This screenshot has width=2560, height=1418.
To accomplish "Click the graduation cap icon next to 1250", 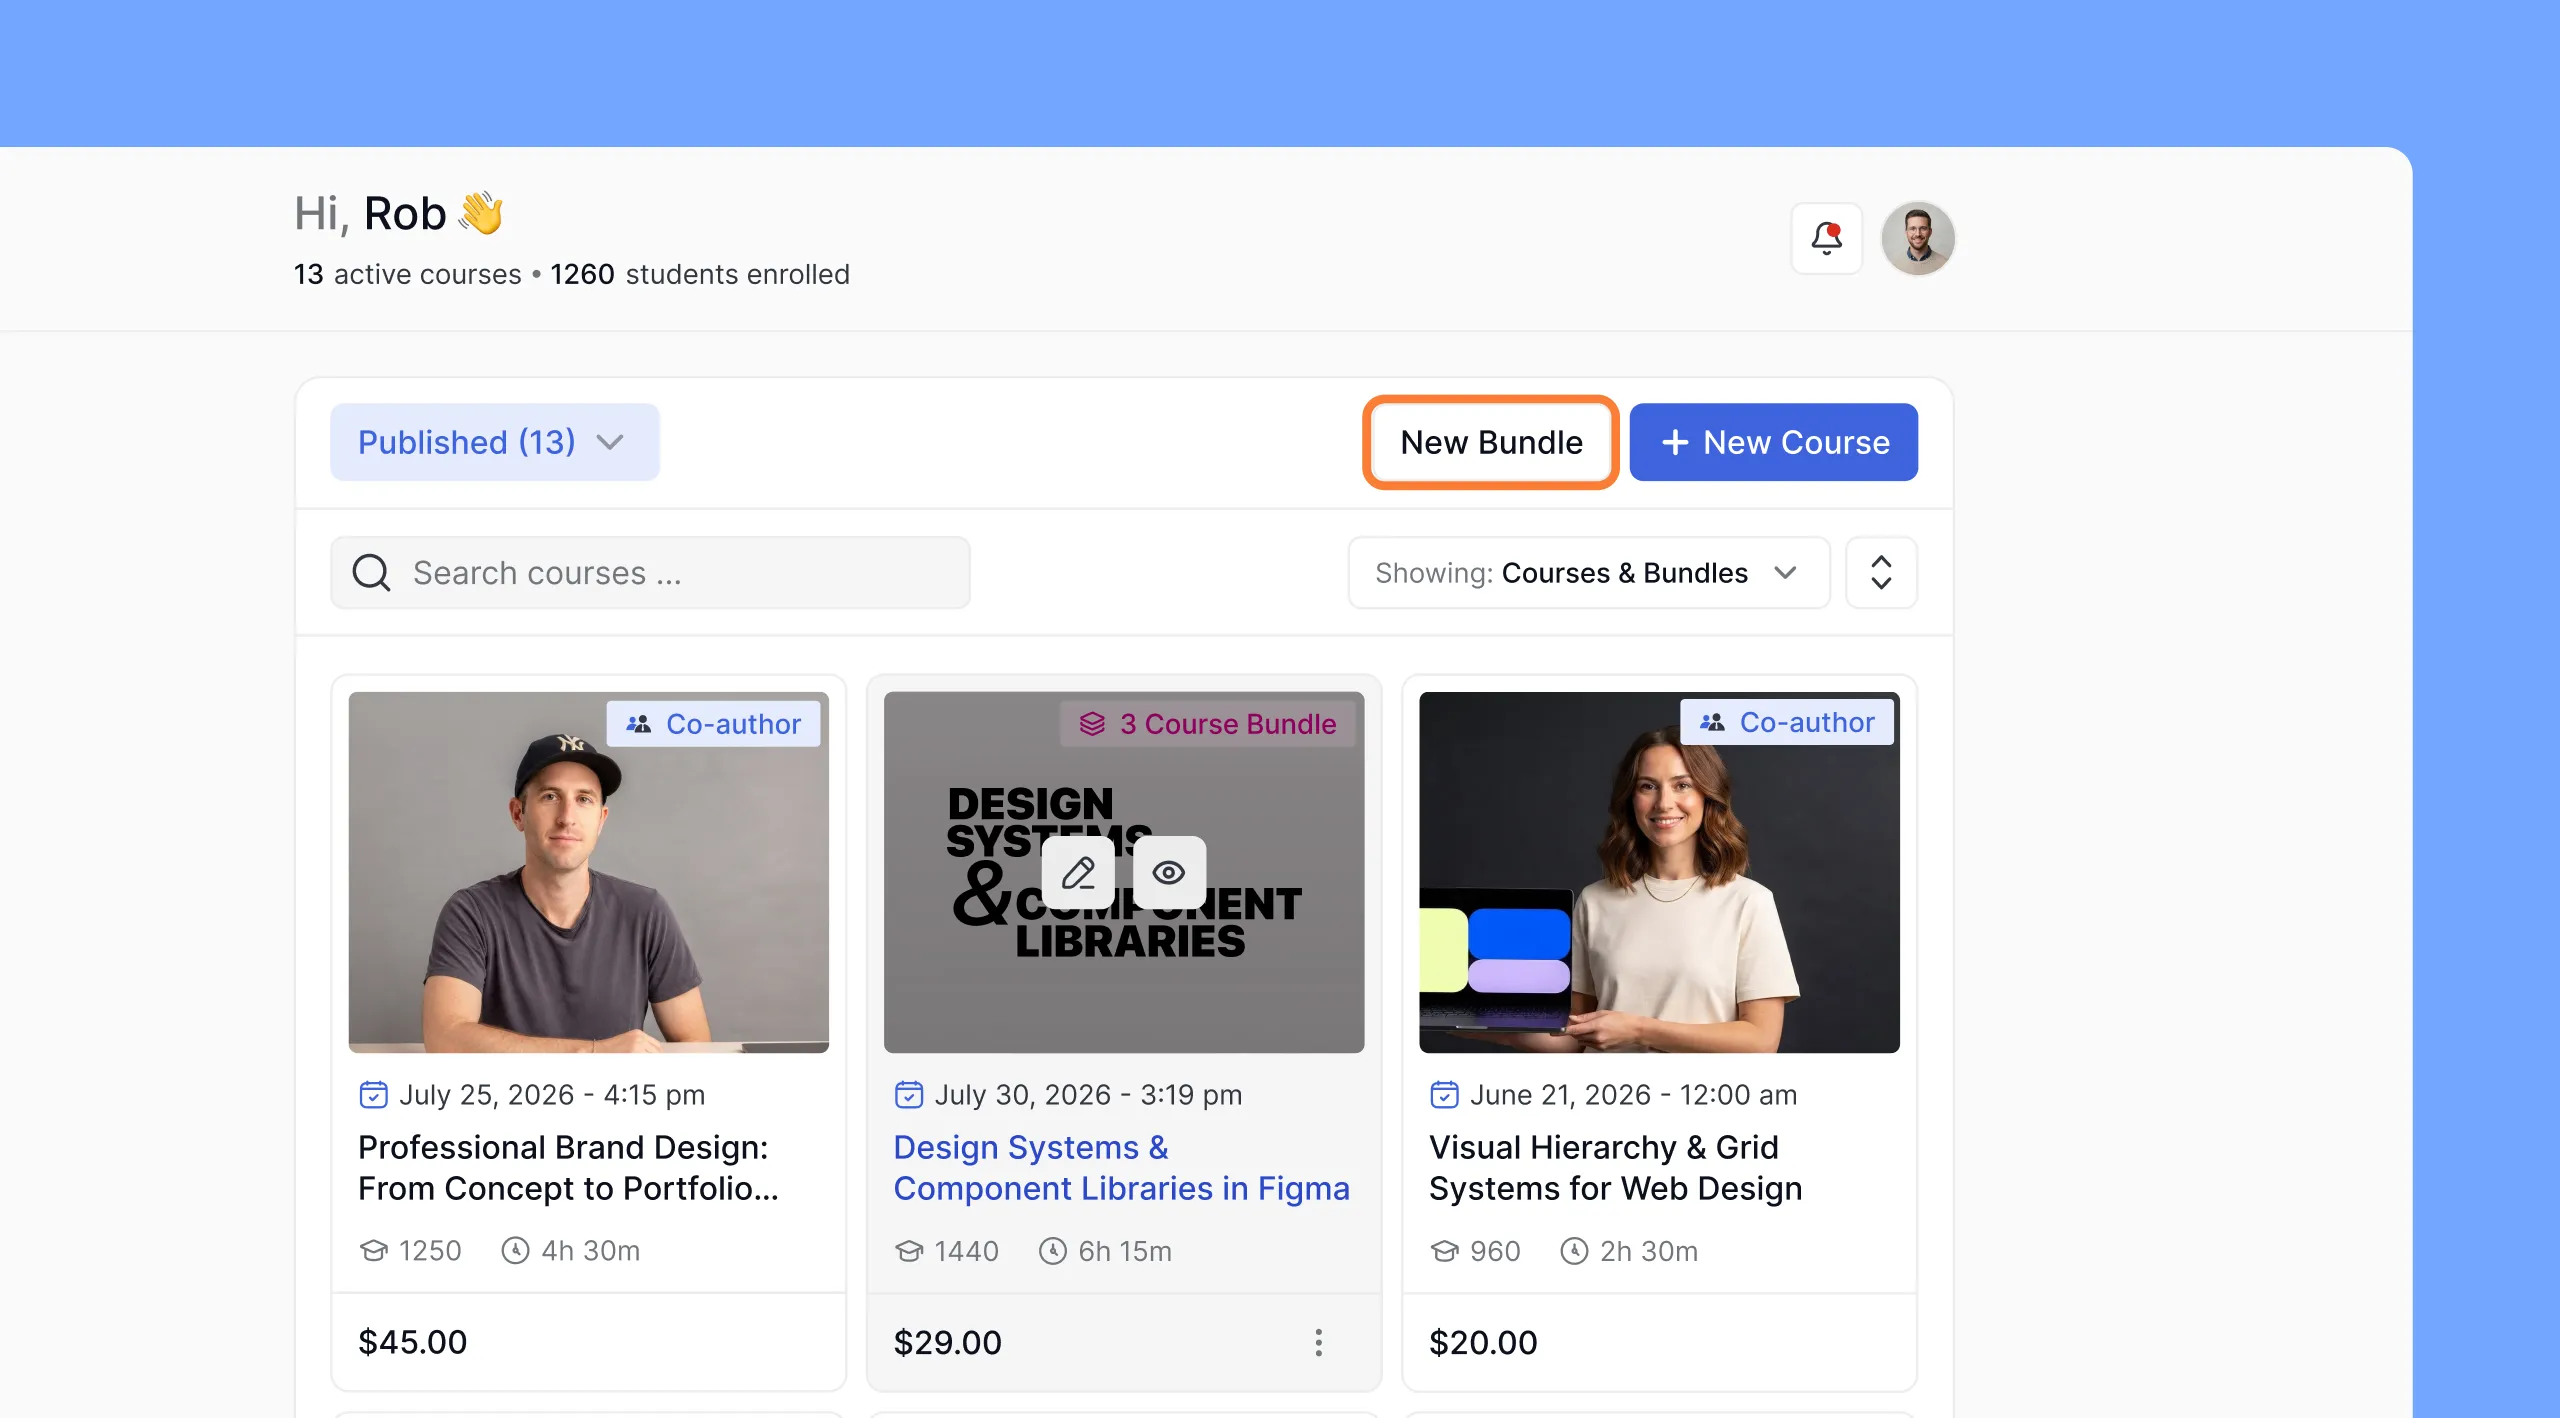I will [x=373, y=1250].
